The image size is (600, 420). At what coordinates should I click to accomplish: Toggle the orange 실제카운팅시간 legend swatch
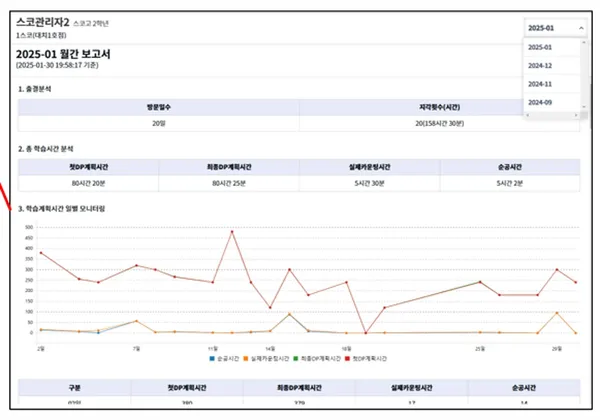point(246,359)
